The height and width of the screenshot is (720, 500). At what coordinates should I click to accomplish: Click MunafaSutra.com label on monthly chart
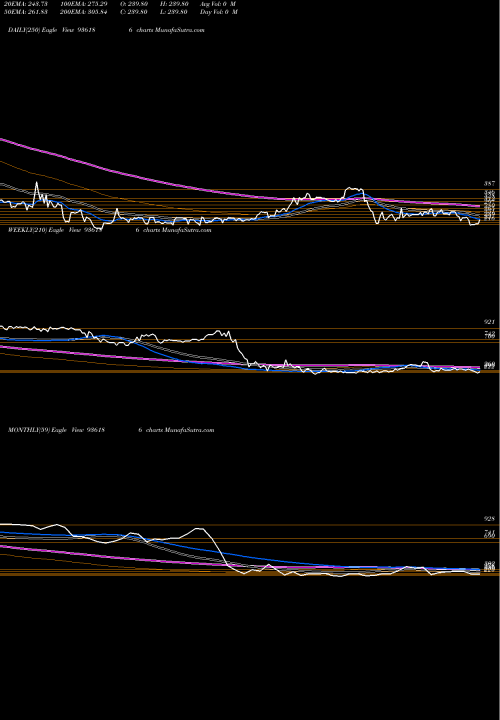[x=189, y=430]
